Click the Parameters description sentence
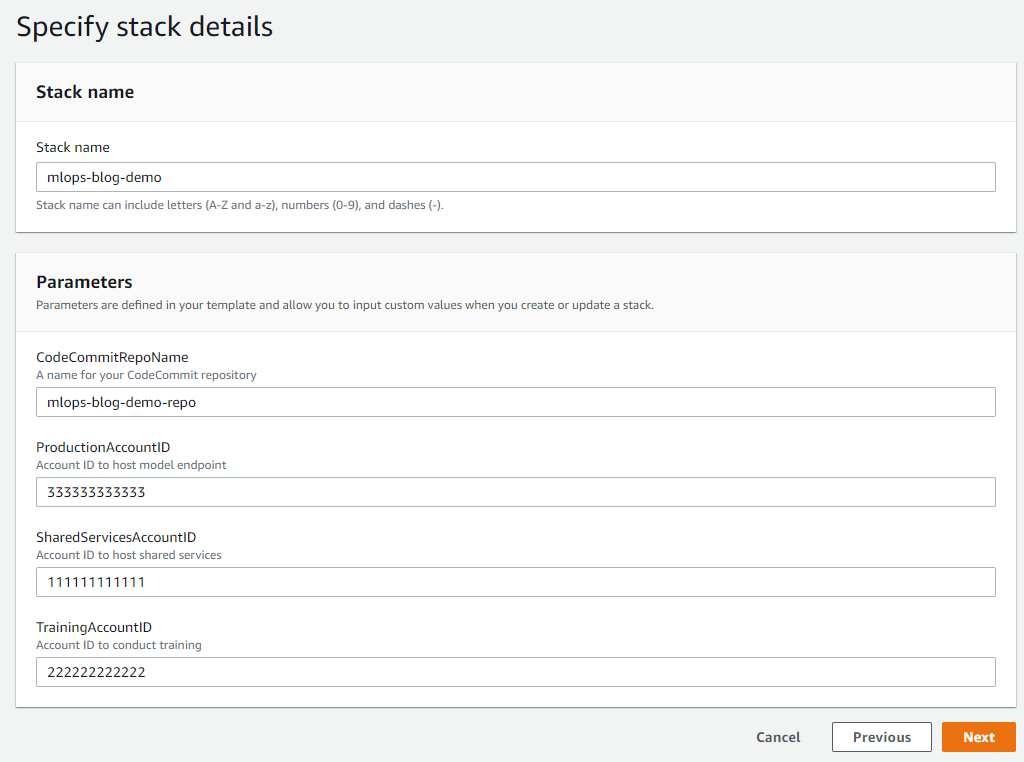1024x762 pixels. tap(345, 305)
